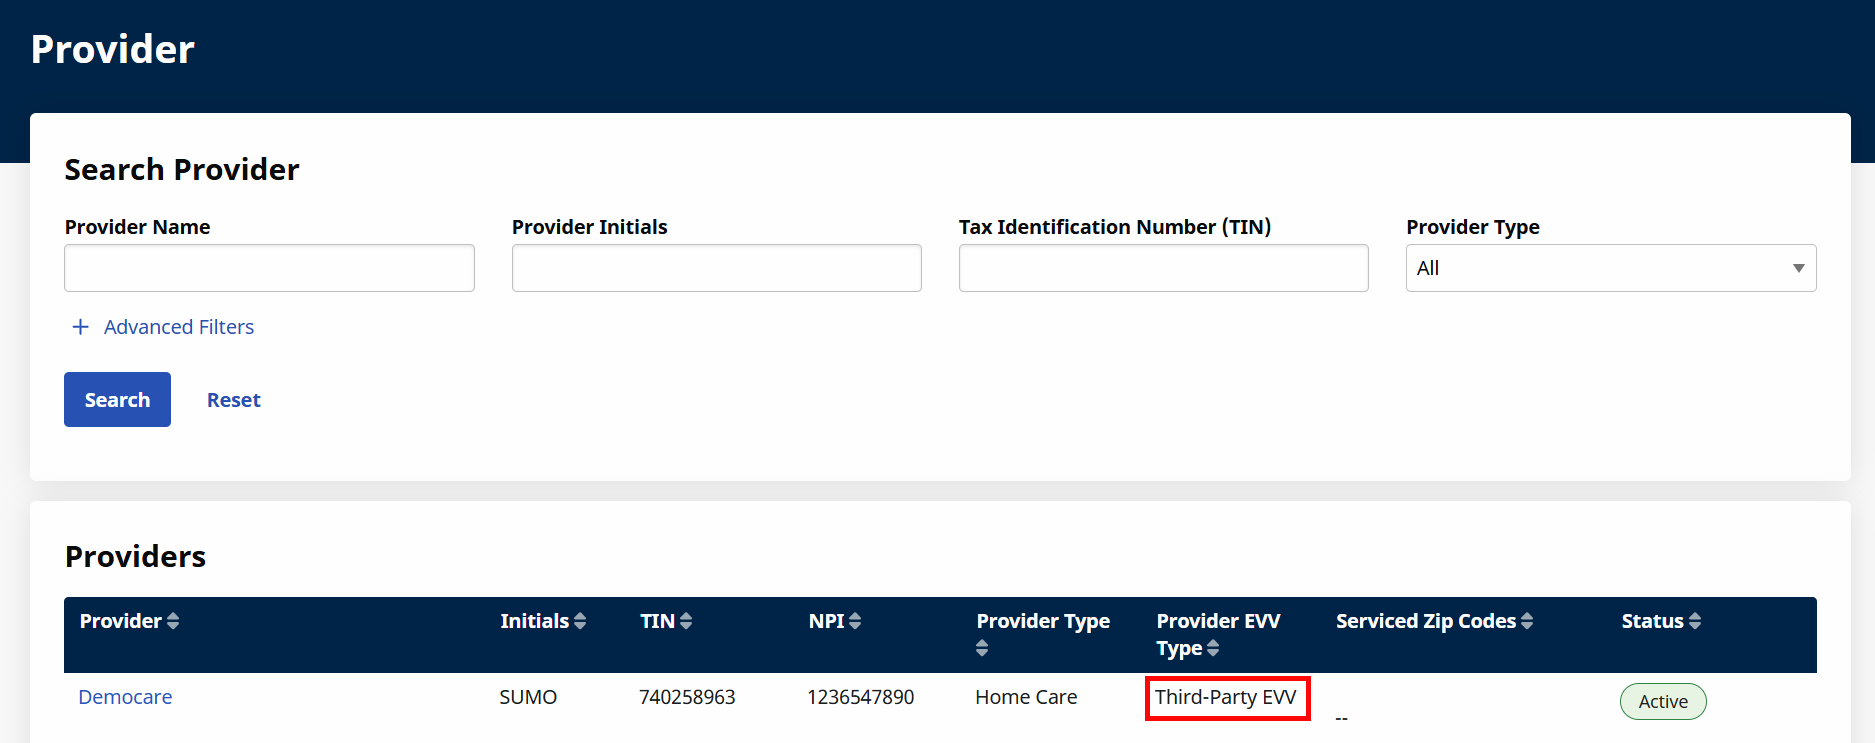Open the Provider Type dropdown
This screenshot has height=743, width=1875.
[x=1610, y=268]
